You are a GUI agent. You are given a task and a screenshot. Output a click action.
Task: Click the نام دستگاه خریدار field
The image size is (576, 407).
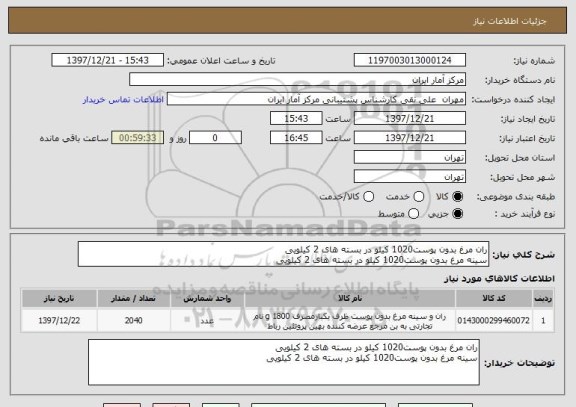pyautogui.click(x=298, y=80)
